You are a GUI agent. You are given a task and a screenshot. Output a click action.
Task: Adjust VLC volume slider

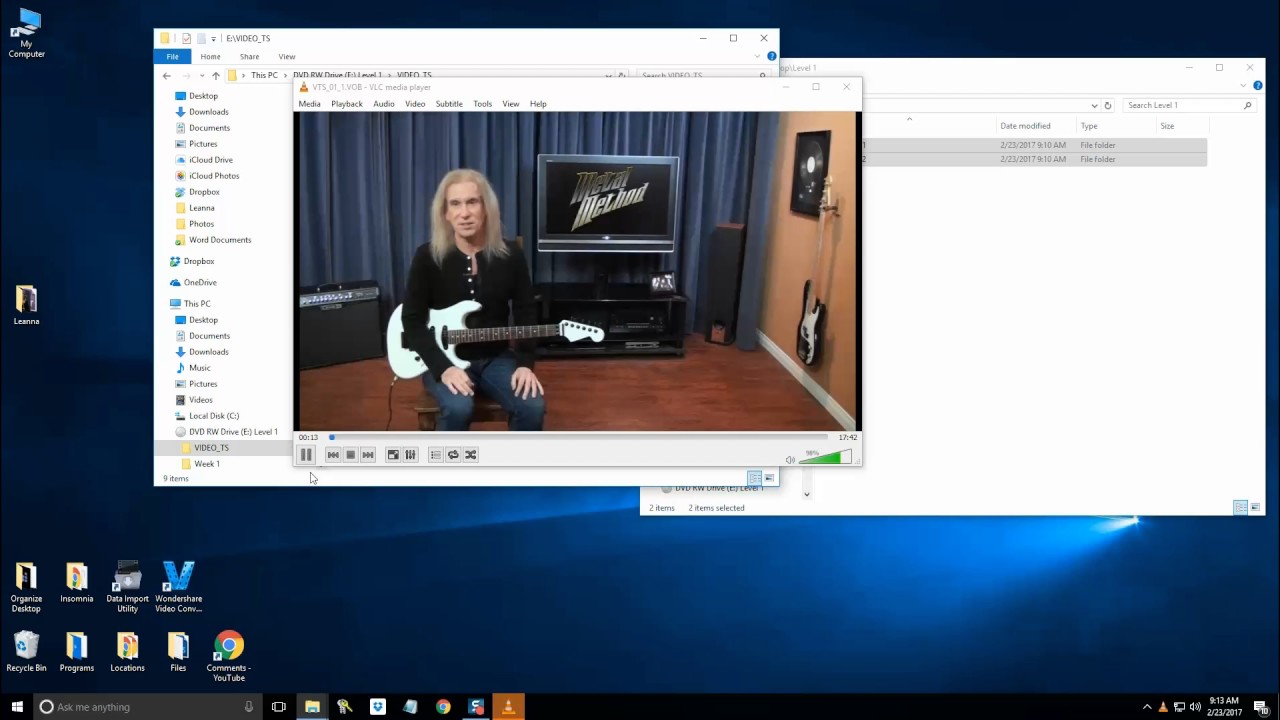(x=826, y=457)
